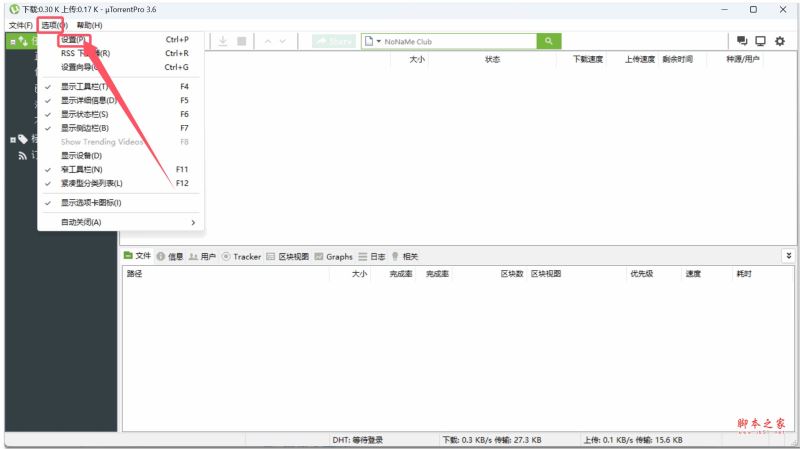Open the 文件(F) menu
This screenshot has height=449, width=800.
pos(20,25)
